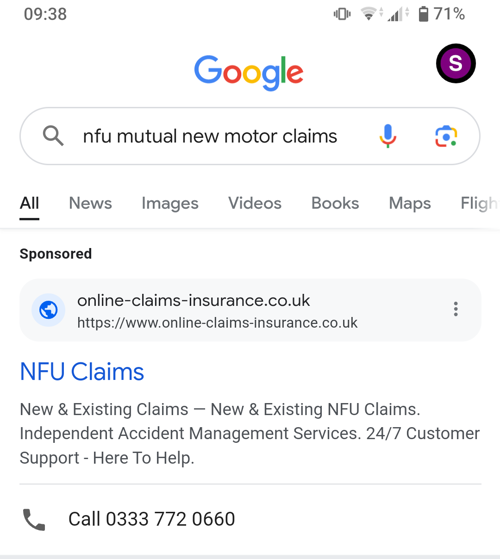Select the partially visible Flights tab
This screenshot has height=559, width=500.
pyautogui.click(x=480, y=203)
